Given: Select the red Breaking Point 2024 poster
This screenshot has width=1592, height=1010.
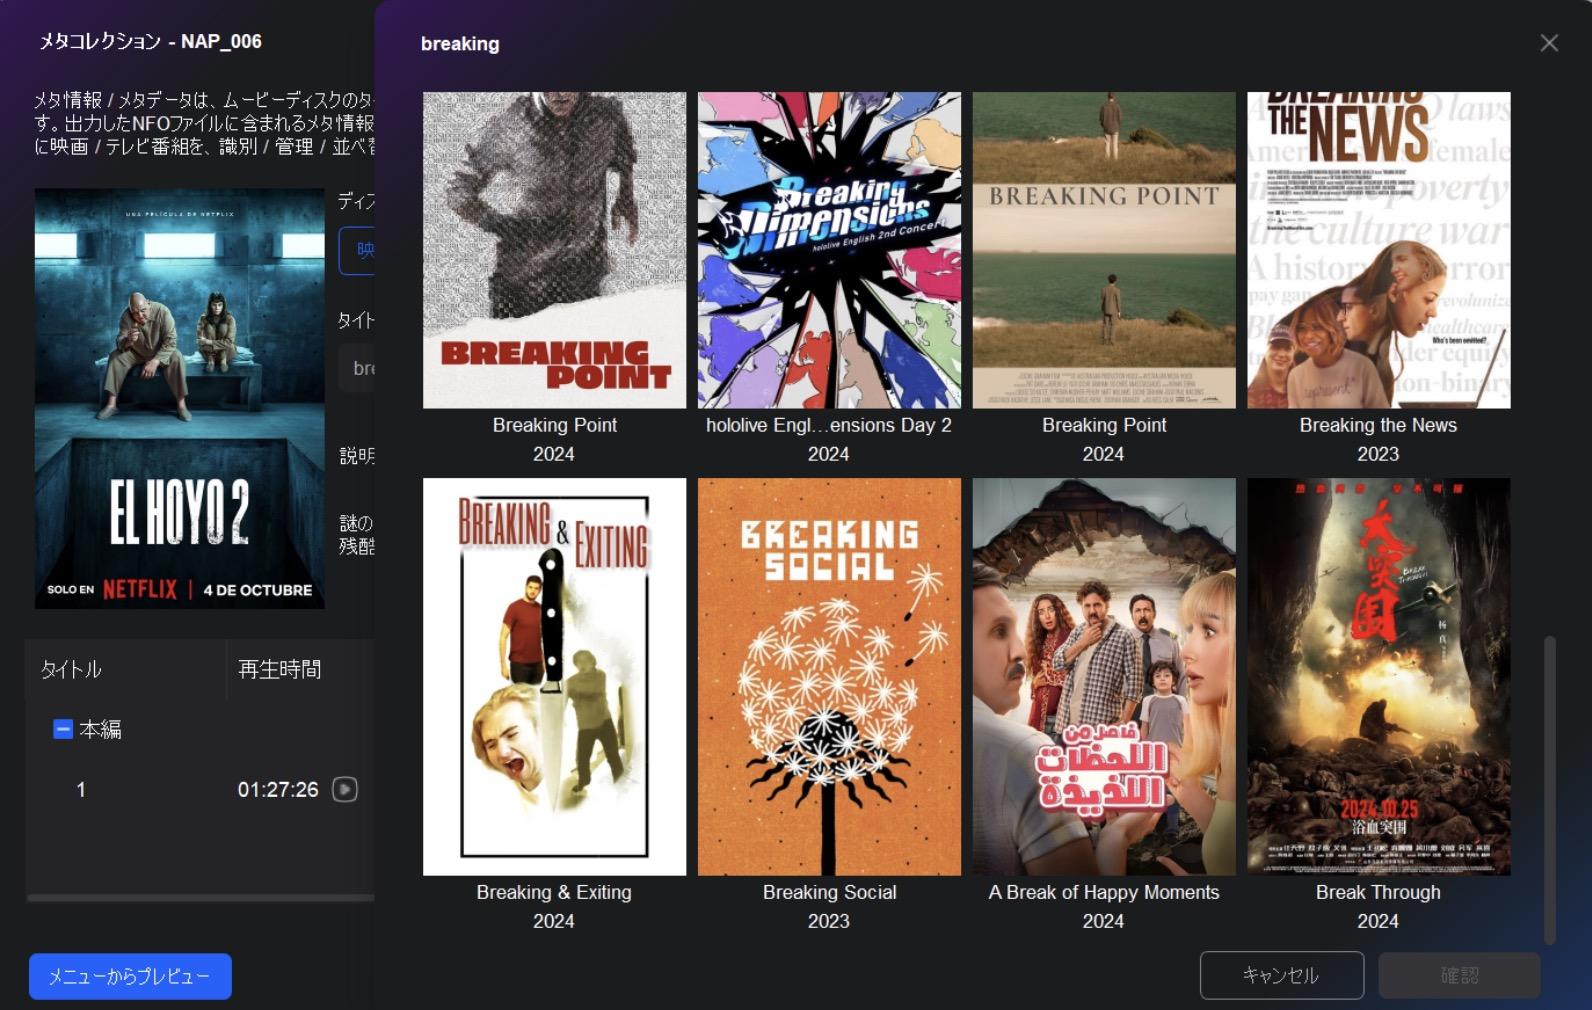Looking at the screenshot, I should pos(554,250).
